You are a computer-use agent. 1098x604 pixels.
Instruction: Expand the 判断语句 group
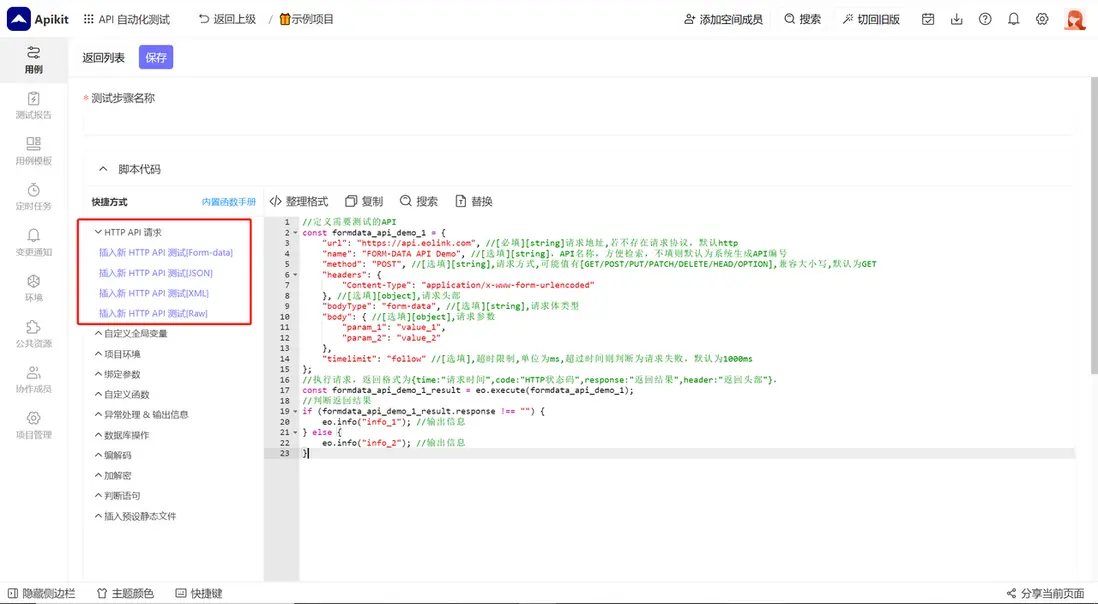118,496
